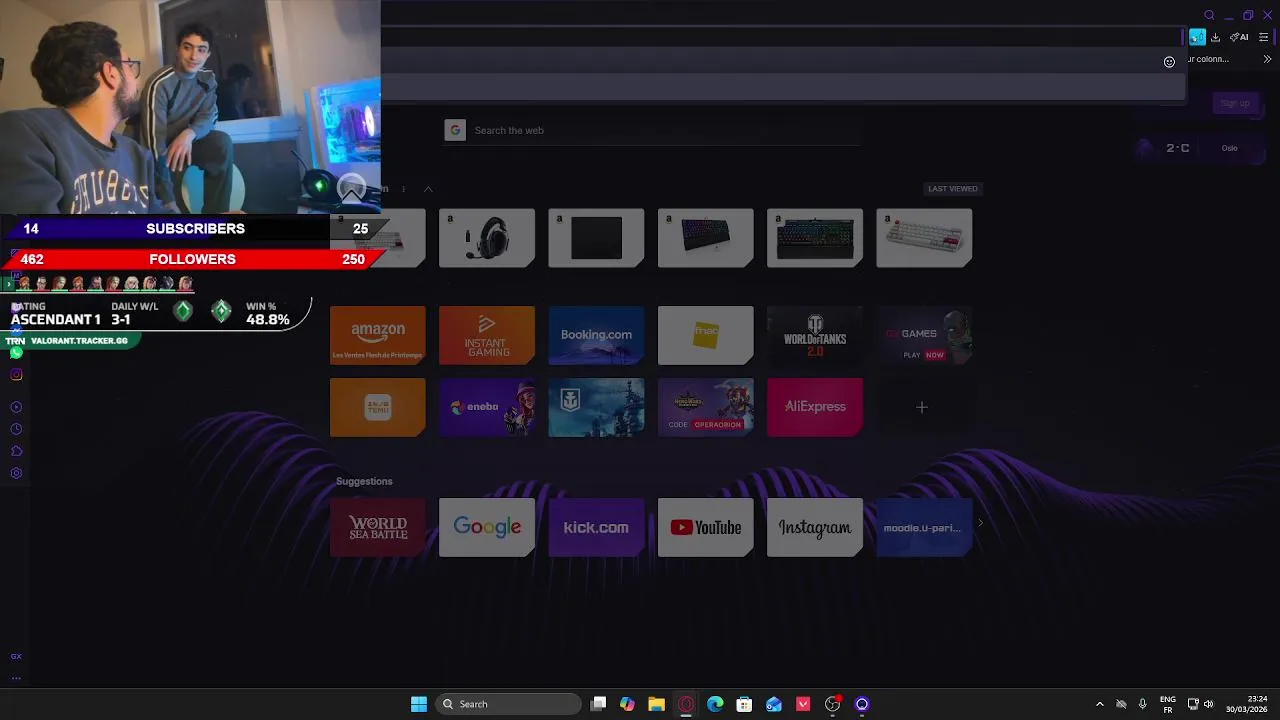Viewport: 1280px width, 720px height.
Task: Open the Booking.com speed dial tile
Action: click(596, 335)
